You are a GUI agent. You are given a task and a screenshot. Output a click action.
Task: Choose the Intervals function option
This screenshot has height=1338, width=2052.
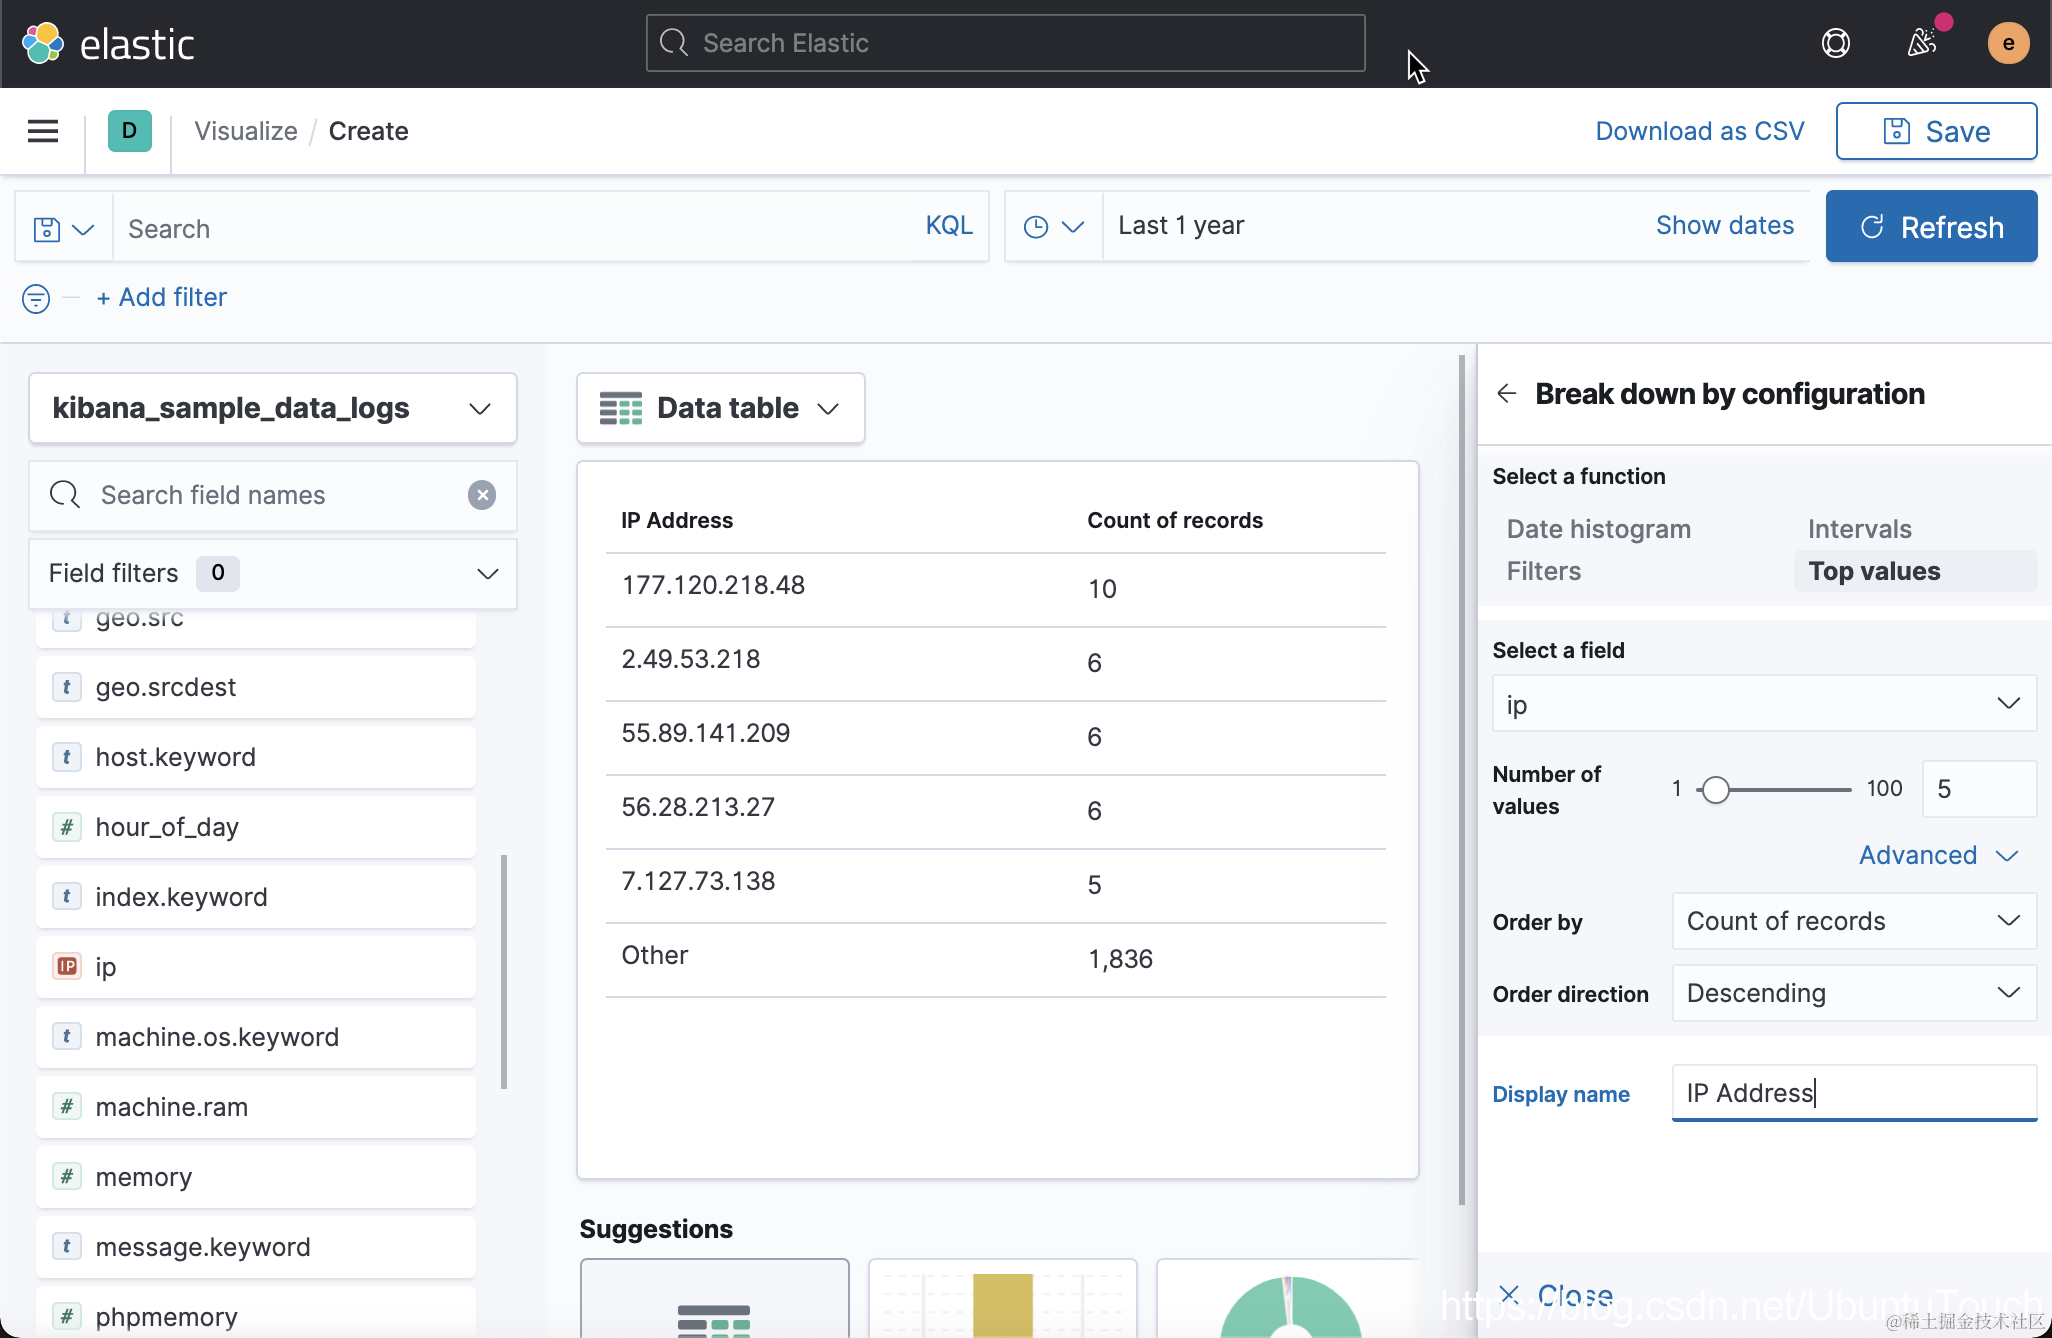(1859, 529)
